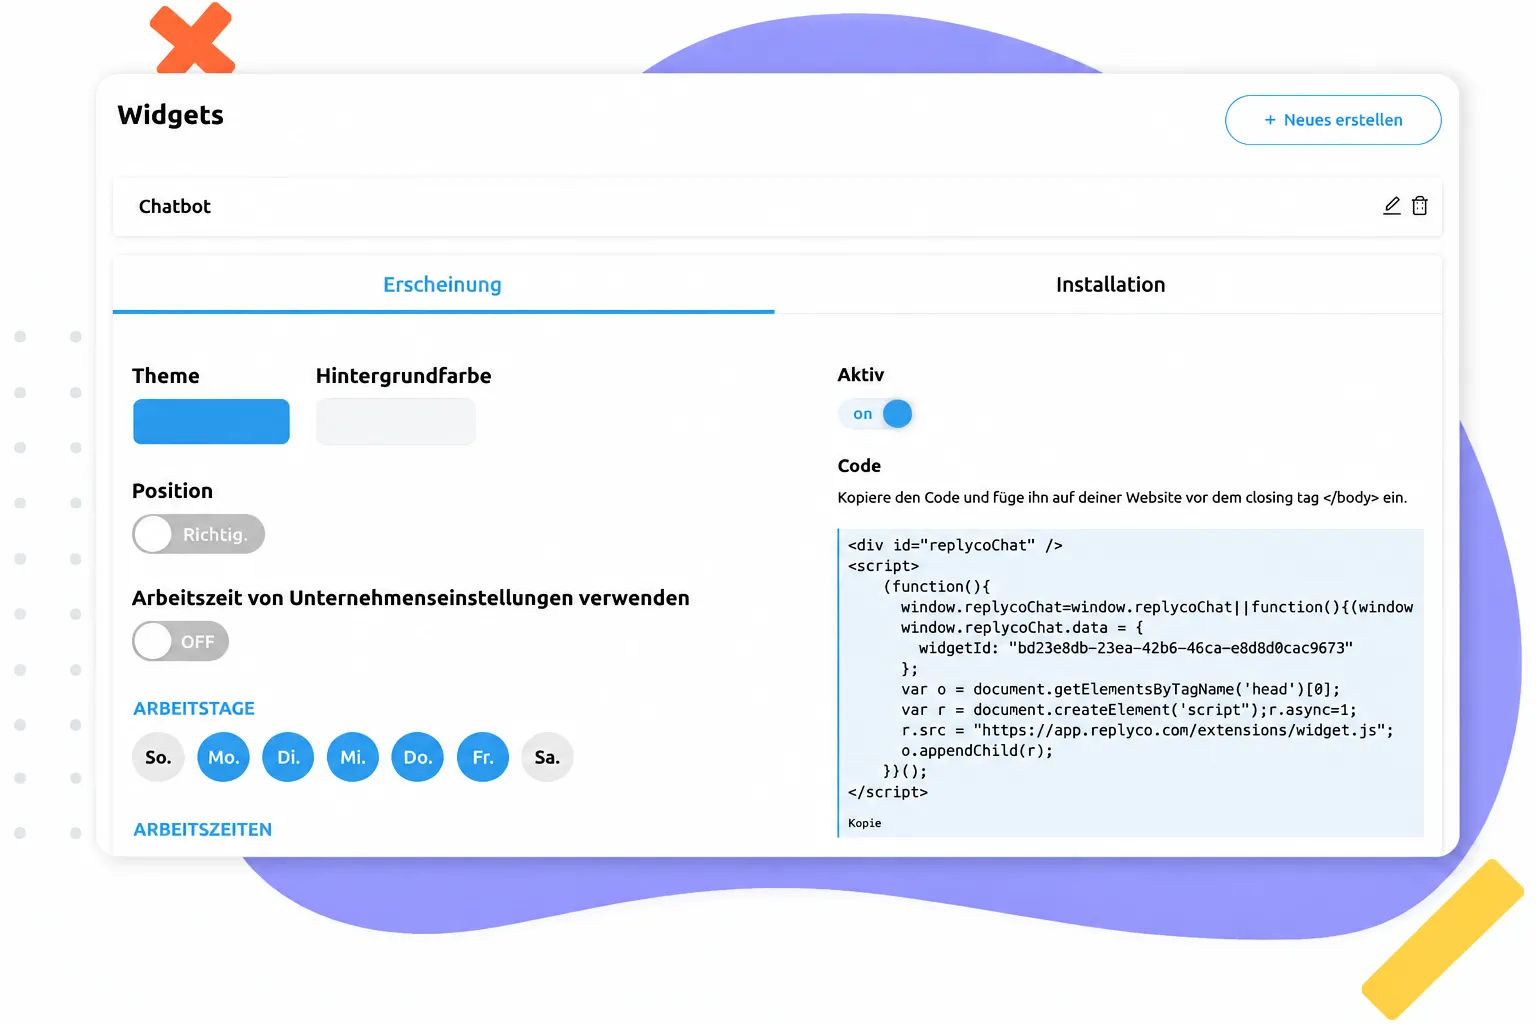This screenshot has height=1024, width=1536.
Task: Toggle Saturday (Sa.) workday
Action: [547, 757]
